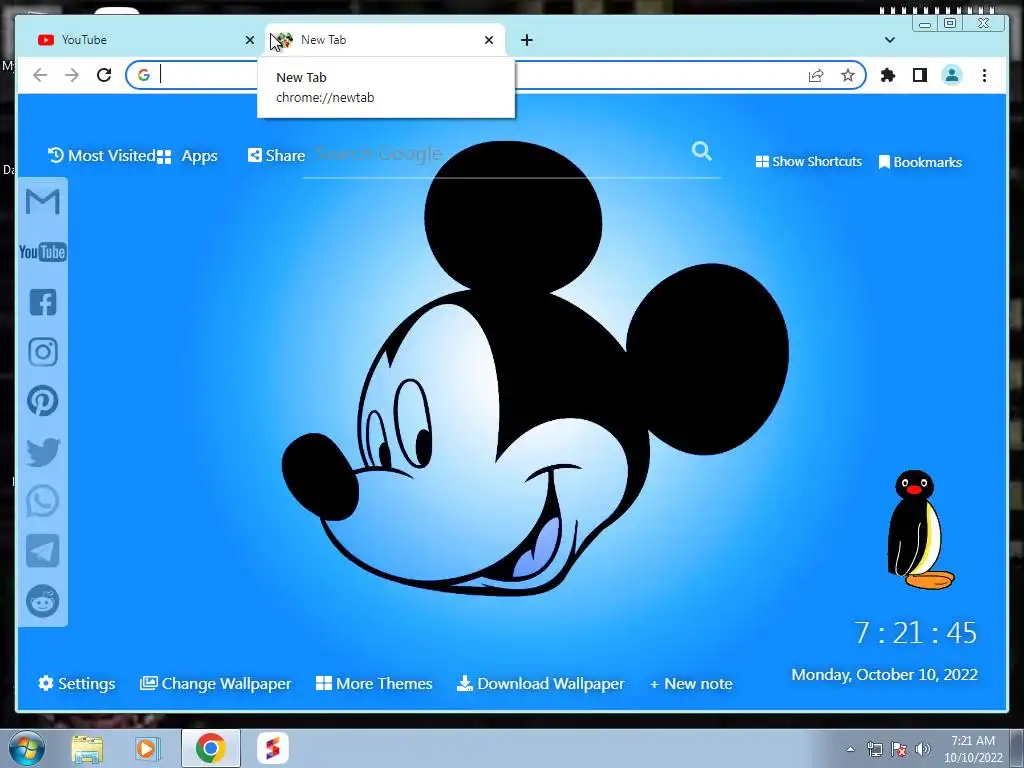Launch the media player taskbar icon
The height and width of the screenshot is (768, 1024).
[148, 748]
